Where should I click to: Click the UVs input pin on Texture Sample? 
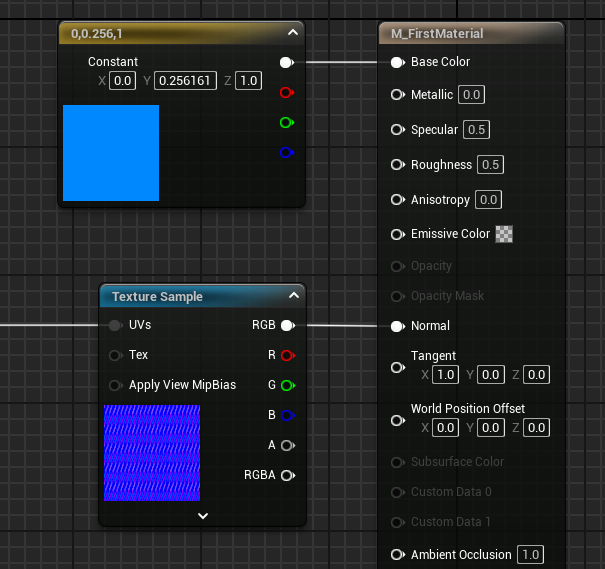tap(115, 325)
